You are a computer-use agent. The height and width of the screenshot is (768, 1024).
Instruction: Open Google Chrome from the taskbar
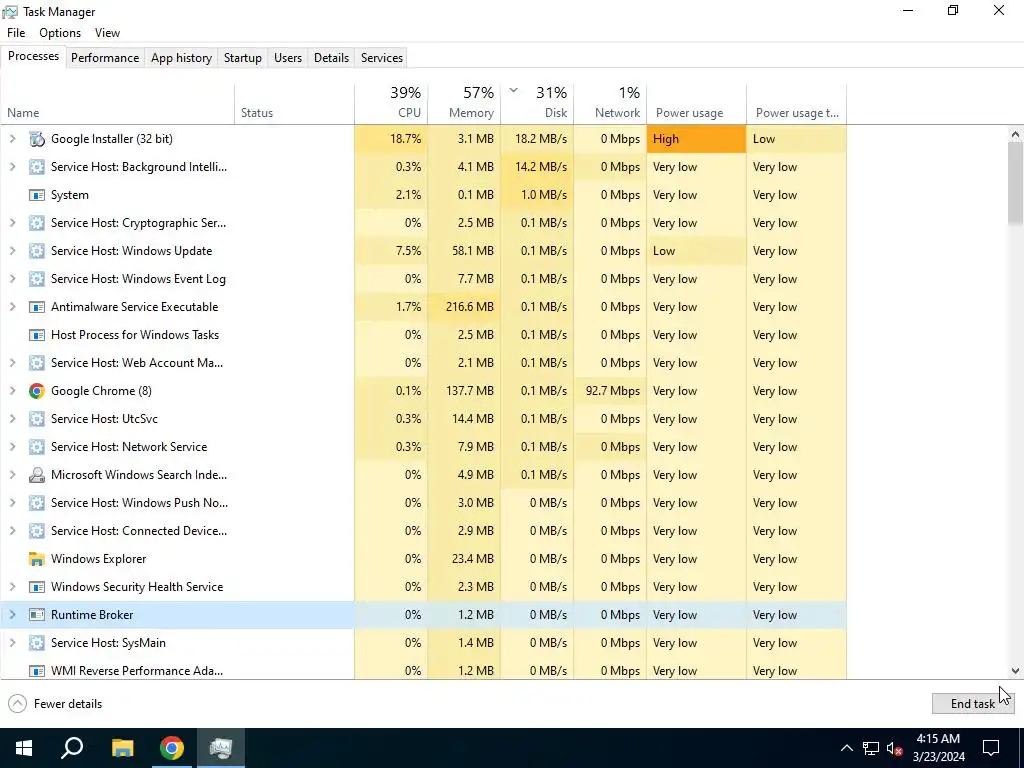(x=172, y=748)
